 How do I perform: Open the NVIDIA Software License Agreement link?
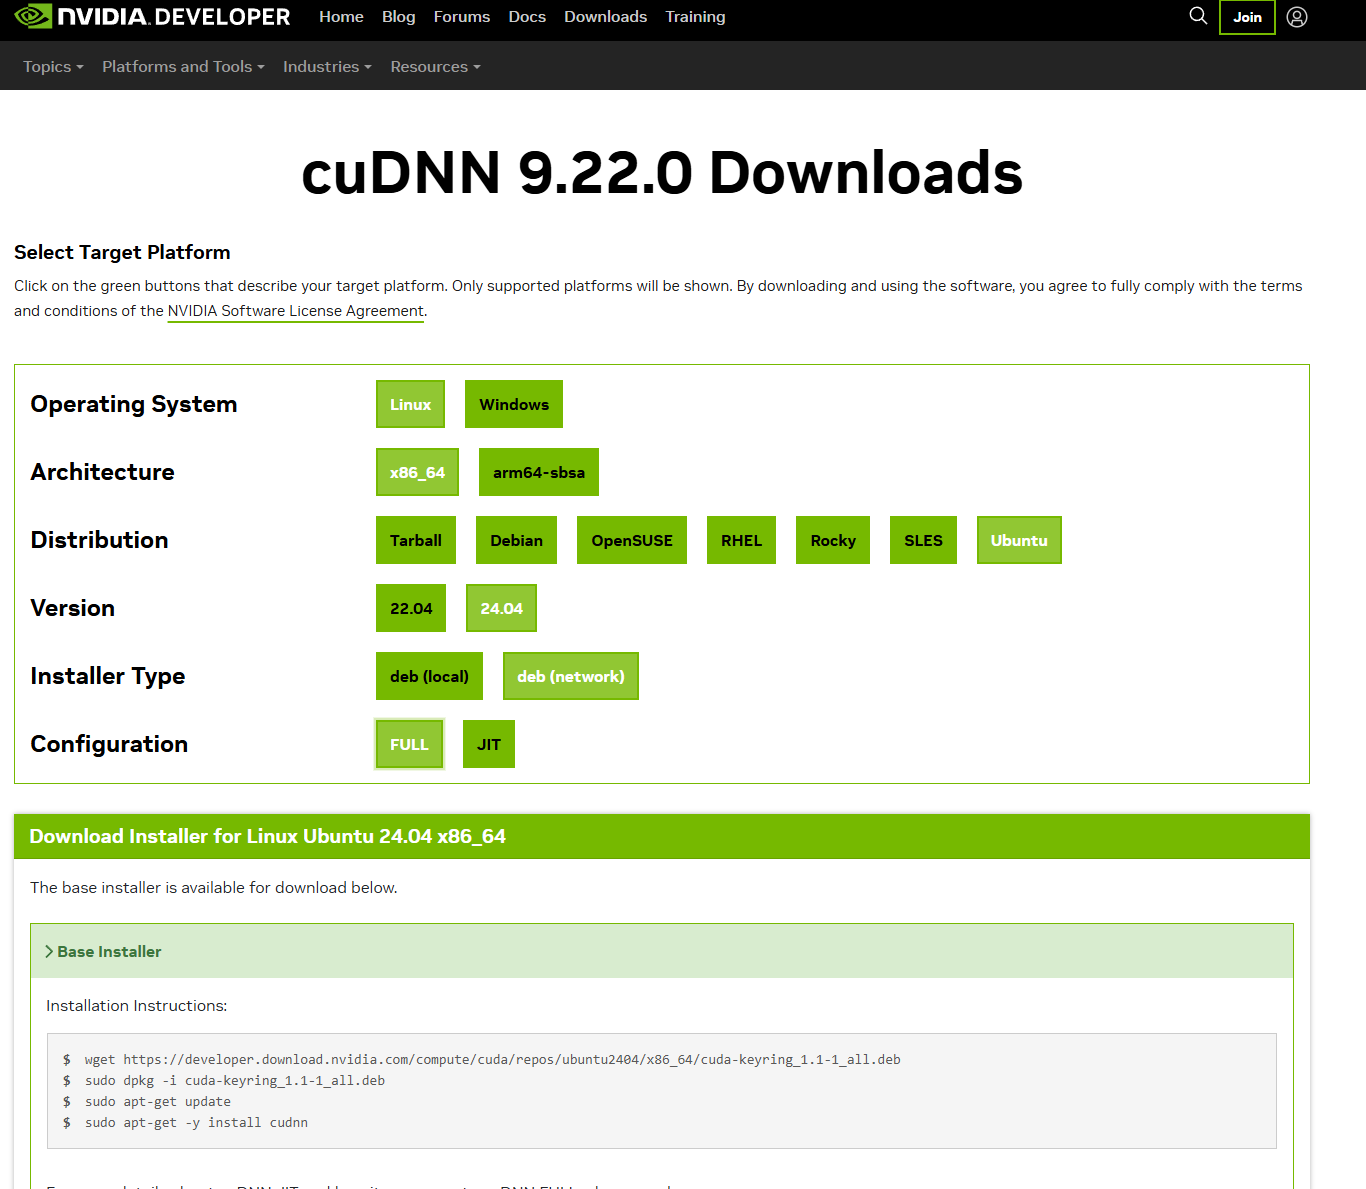click(x=296, y=311)
